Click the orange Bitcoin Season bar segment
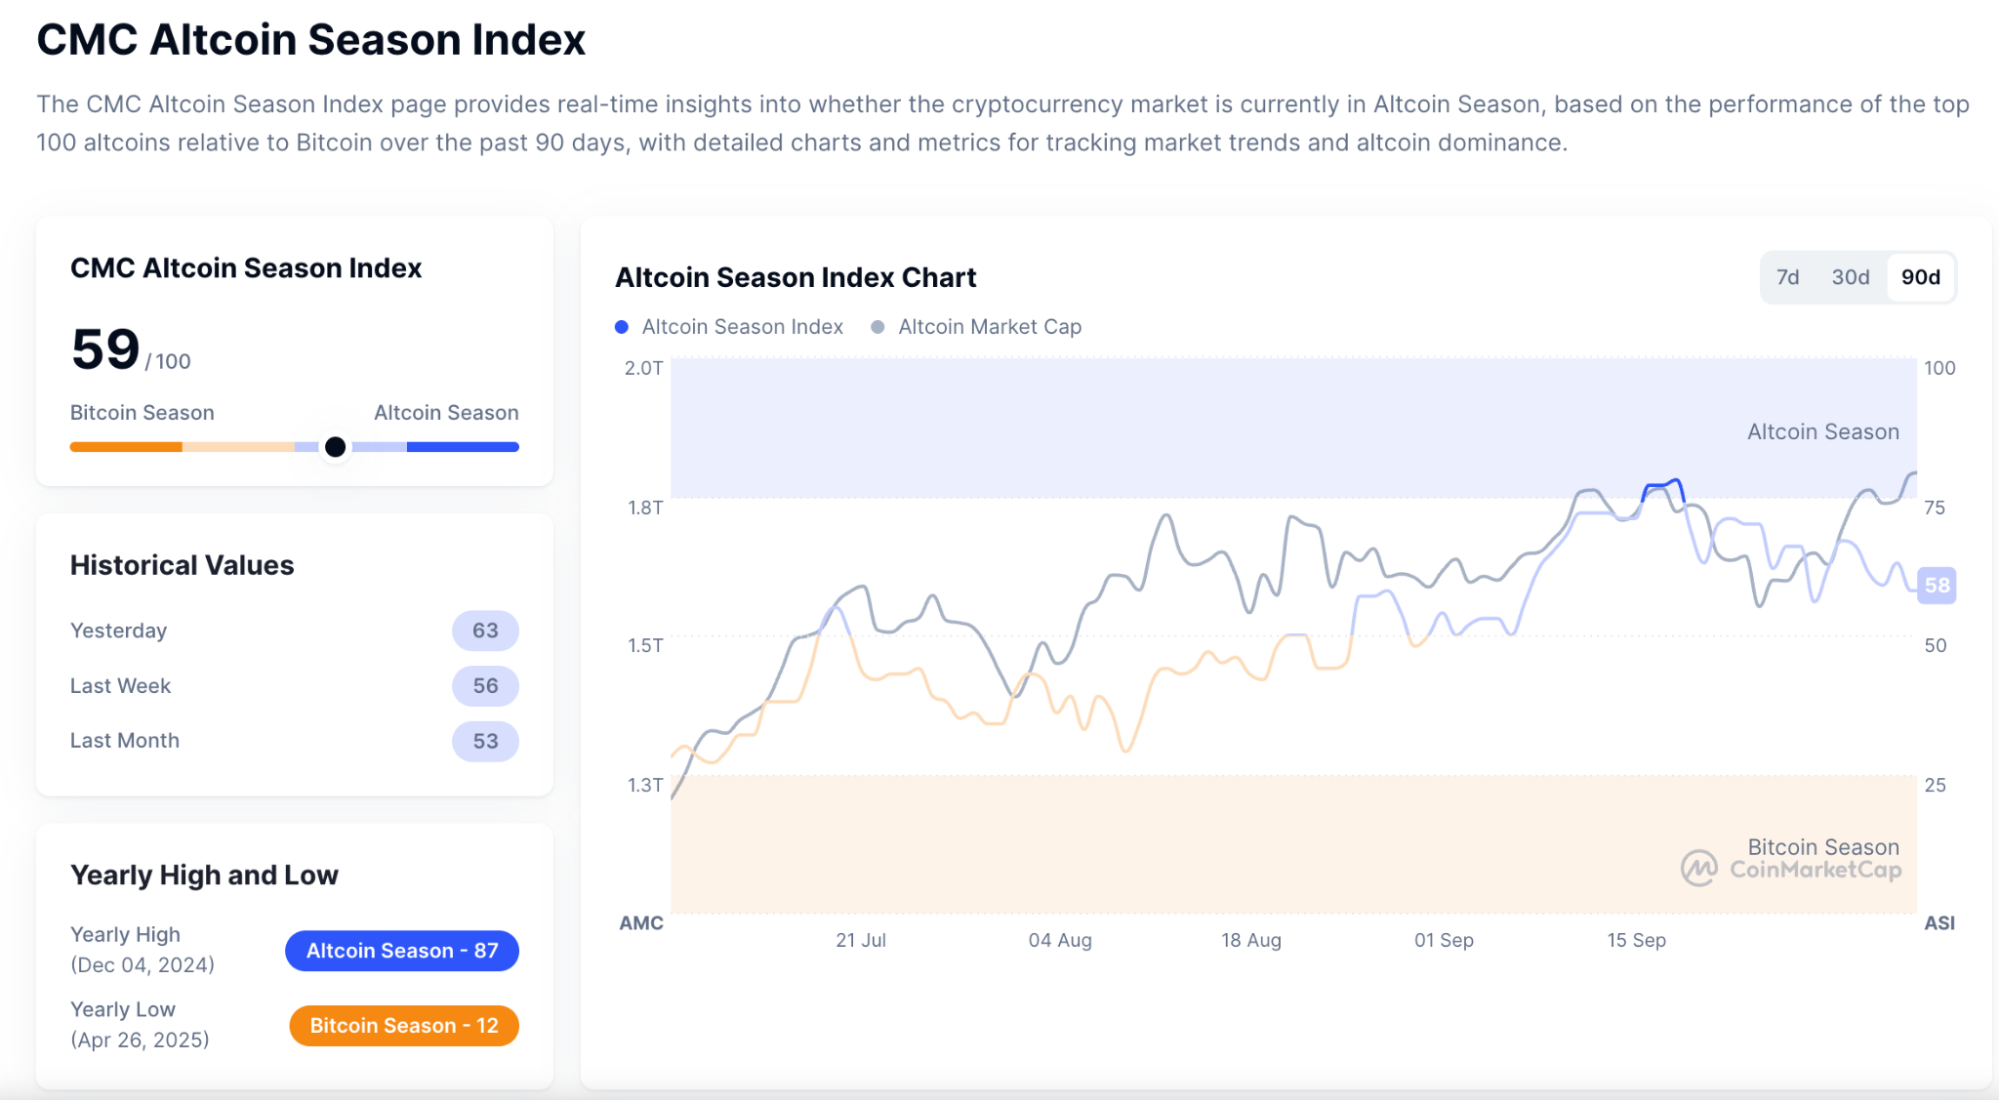Image resolution: width=1999 pixels, height=1101 pixels. point(126,447)
